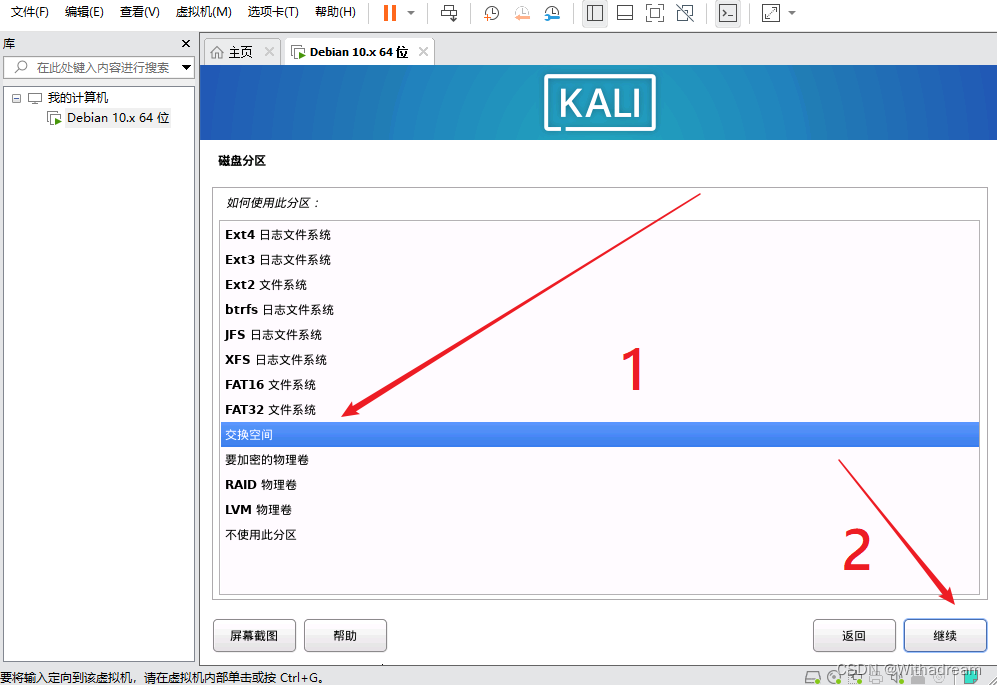
Task: Select 我的计算机 in the library tree
Action: pos(78,98)
